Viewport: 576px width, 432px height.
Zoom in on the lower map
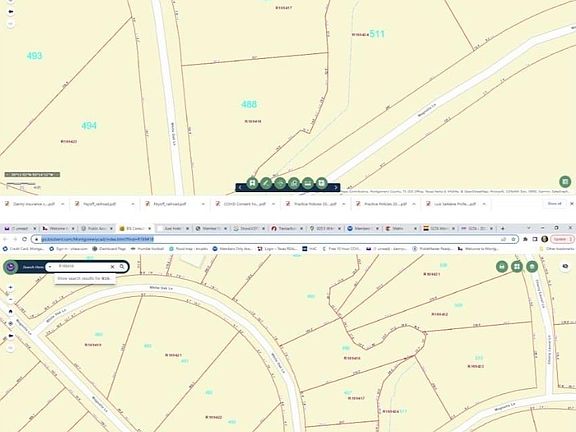[x=11, y=288]
